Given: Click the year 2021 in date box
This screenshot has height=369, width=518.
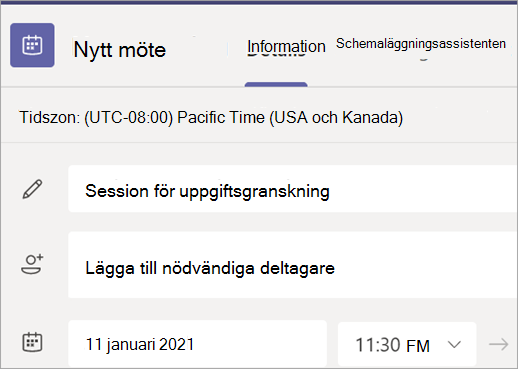Looking at the screenshot, I should [176, 344].
